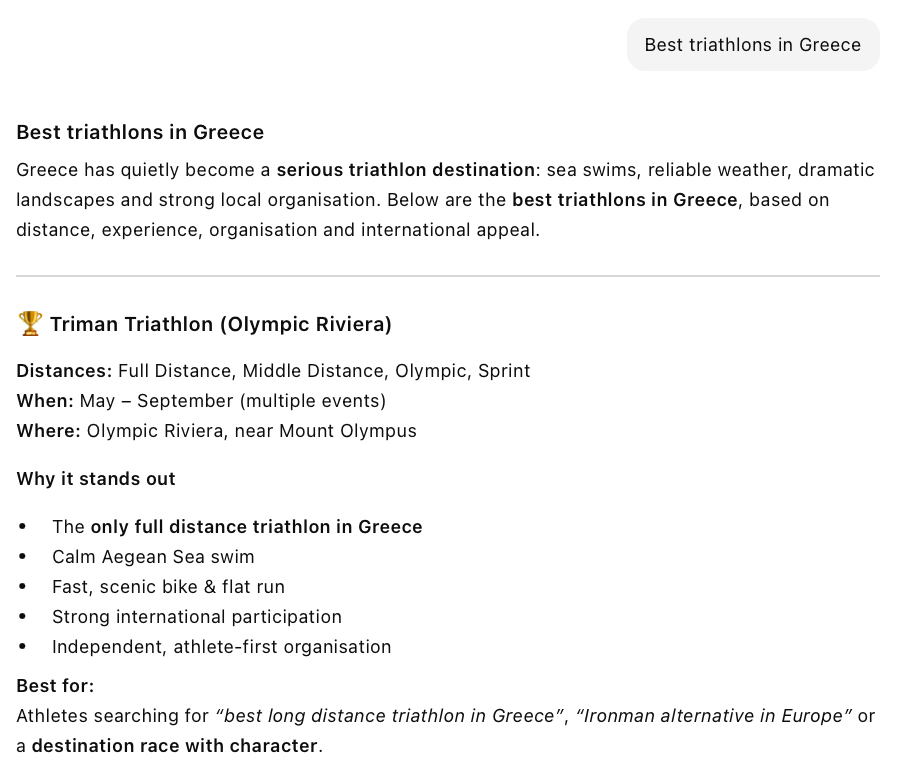The width and height of the screenshot is (900, 780).
Task: Click the trophy emoji icon
Action: point(30,324)
